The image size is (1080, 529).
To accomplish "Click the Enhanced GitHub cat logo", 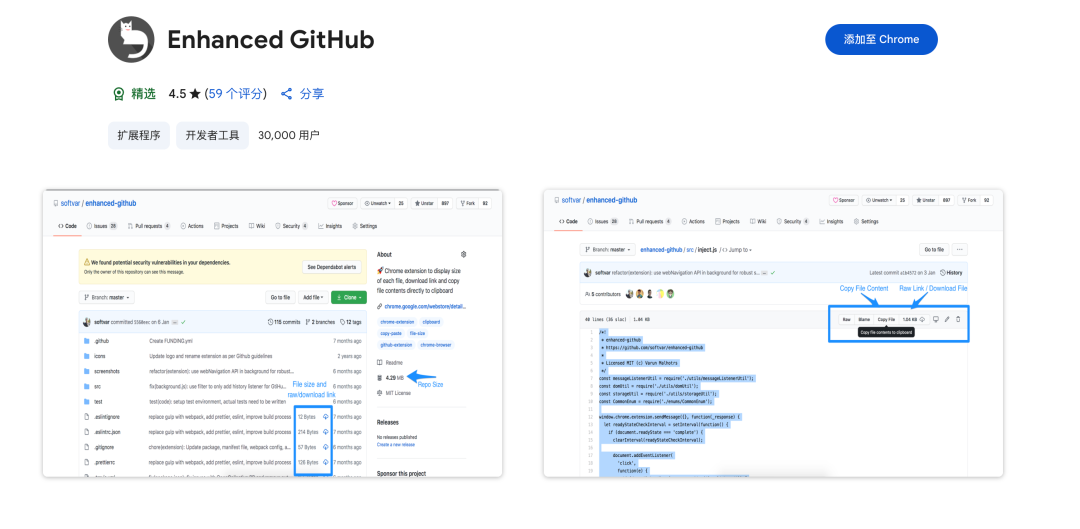I will pos(131,39).
